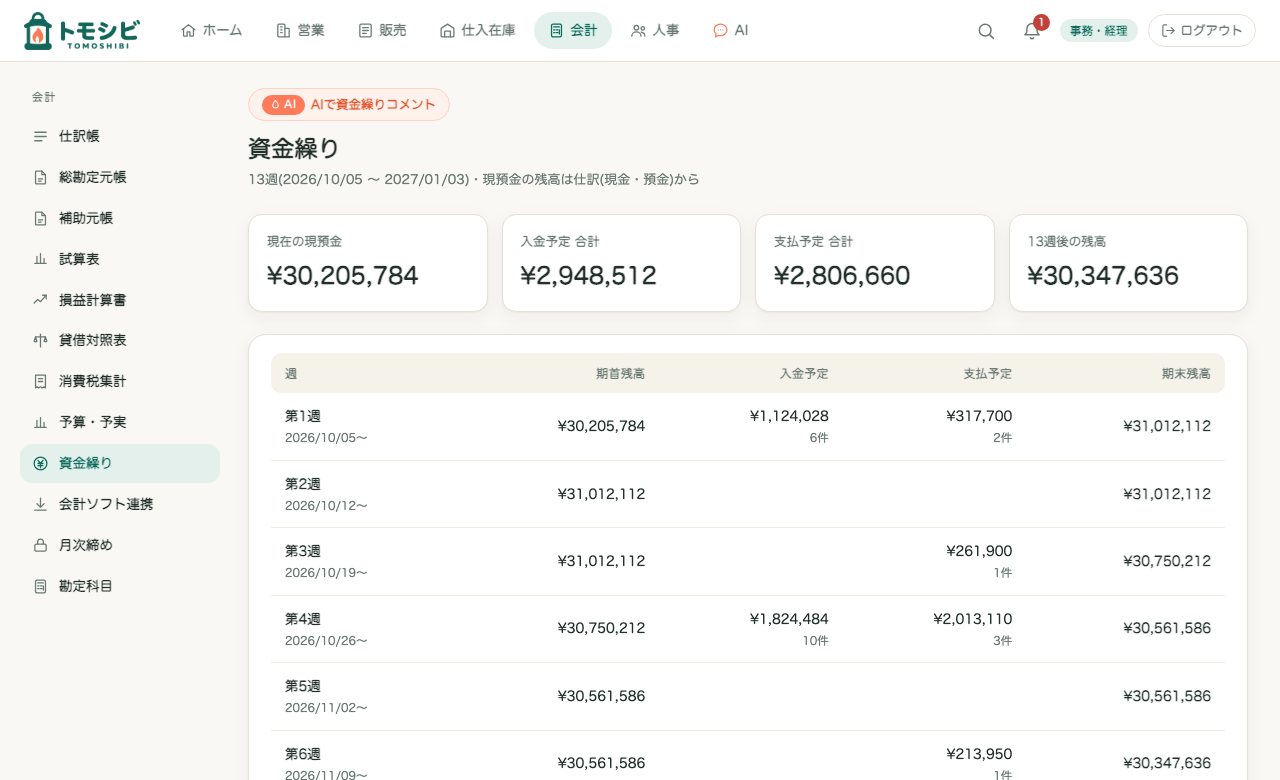Open 会計ソフト連携 in the sidebar

coord(120,504)
